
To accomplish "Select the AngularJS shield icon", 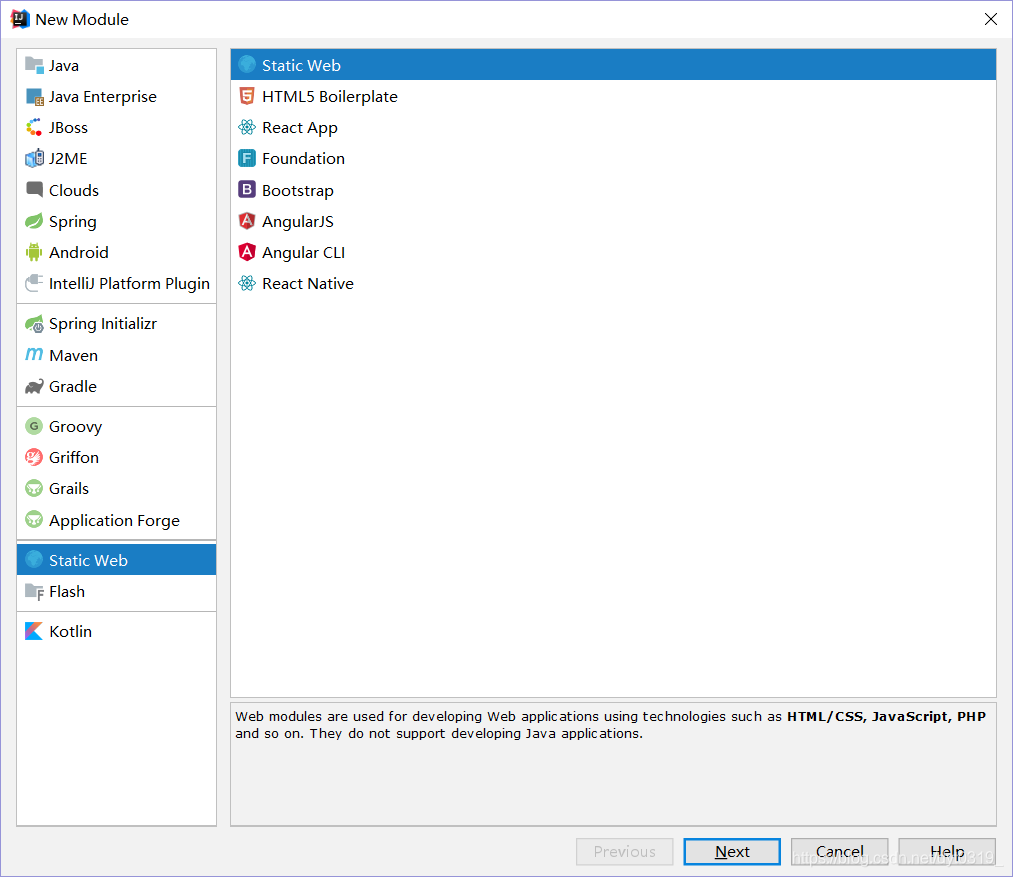I will click(247, 221).
